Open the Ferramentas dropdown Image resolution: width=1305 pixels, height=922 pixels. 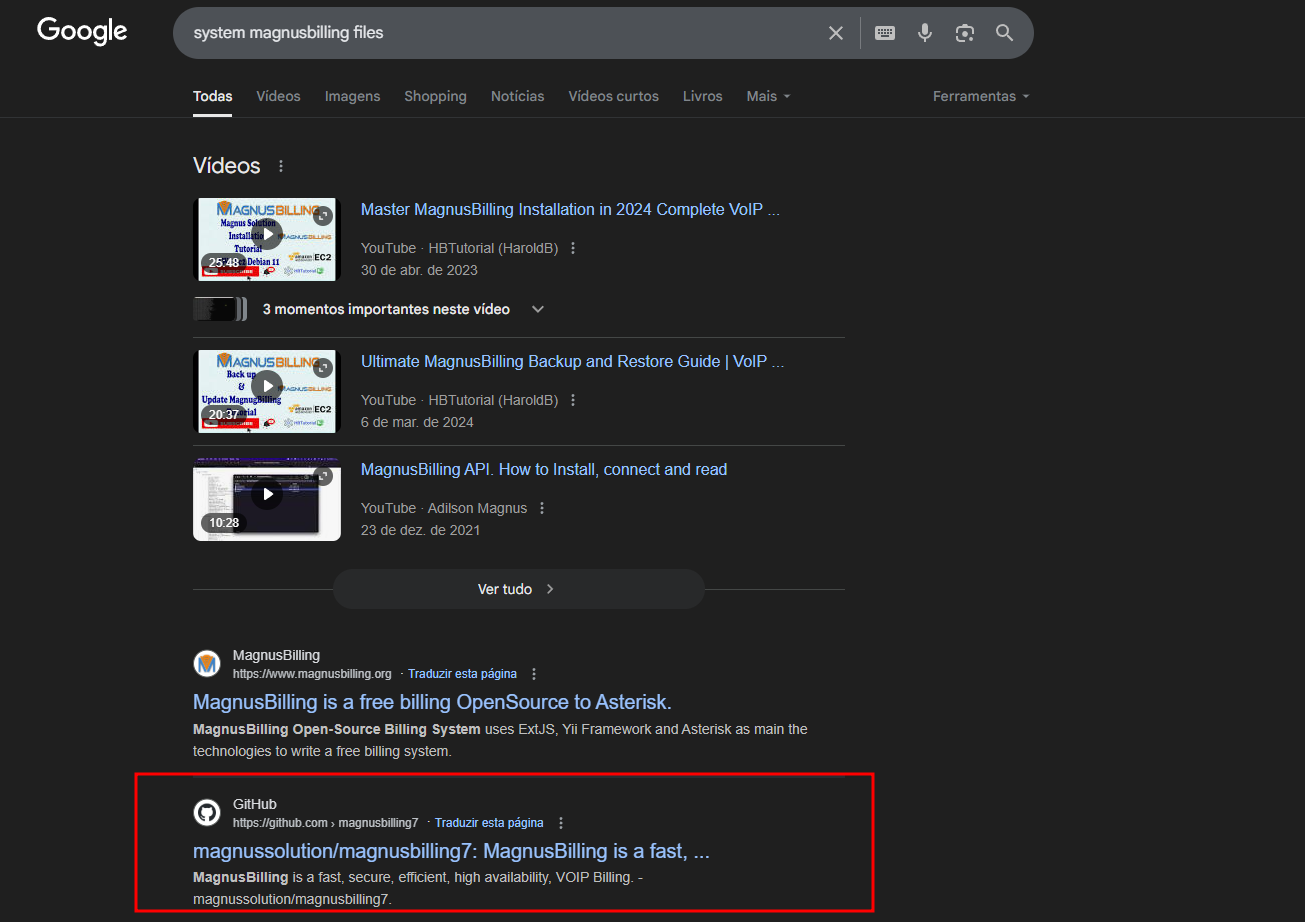981,96
